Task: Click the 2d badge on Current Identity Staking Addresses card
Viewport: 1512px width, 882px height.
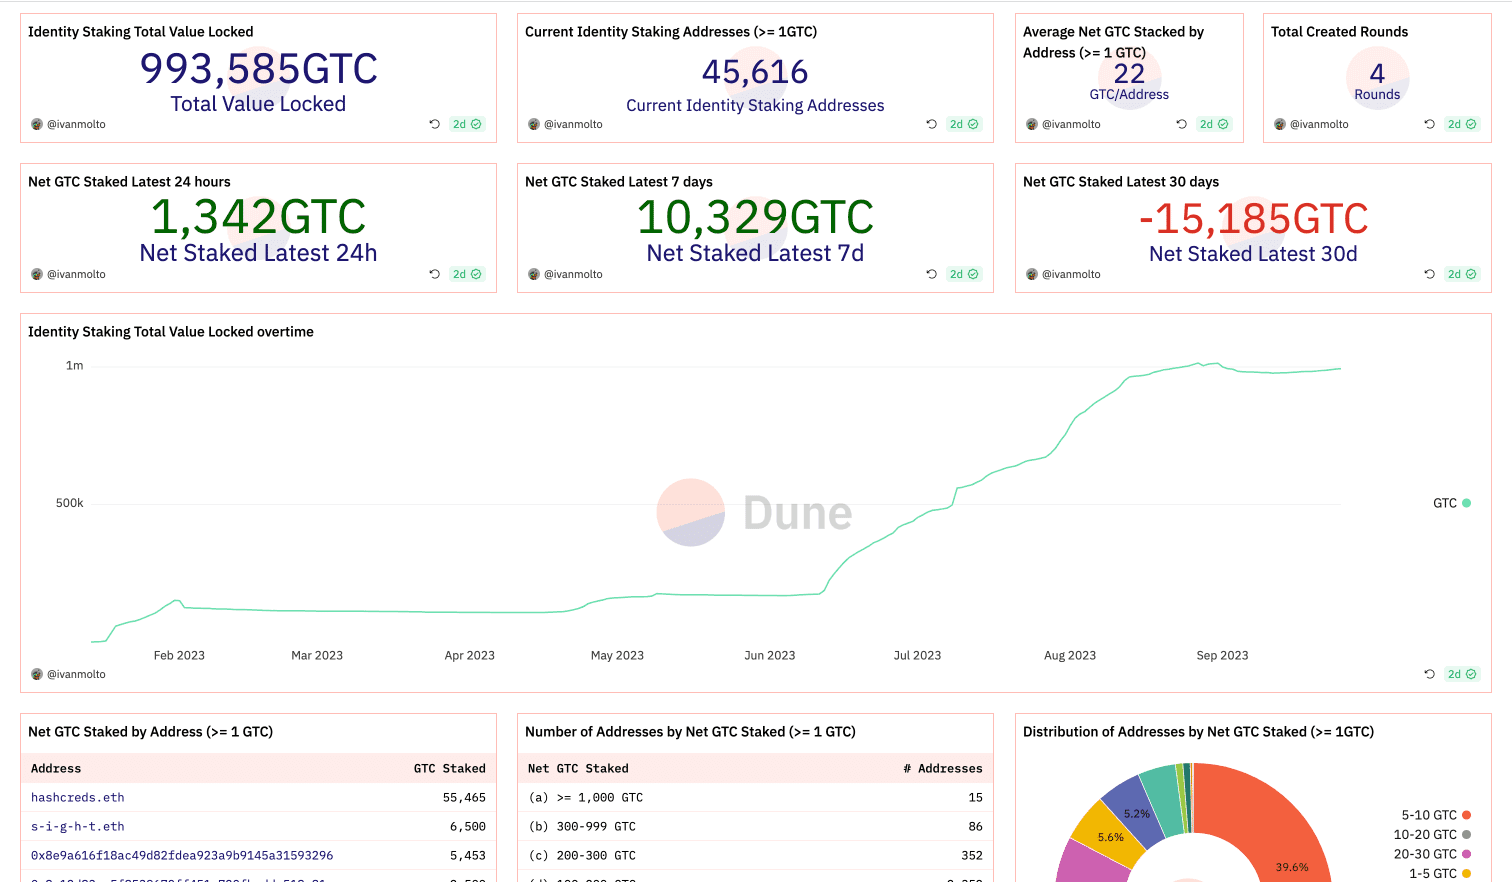Action: pyautogui.click(x=964, y=124)
